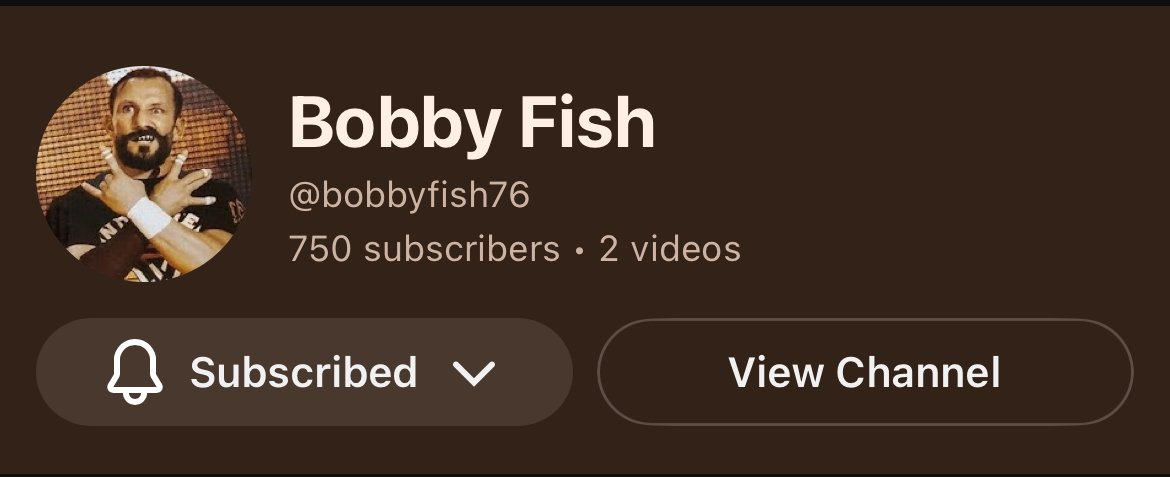Click the word Channel in the outlined button
Image resolution: width=1170 pixels, height=477 pixels.
pos(918,372)
